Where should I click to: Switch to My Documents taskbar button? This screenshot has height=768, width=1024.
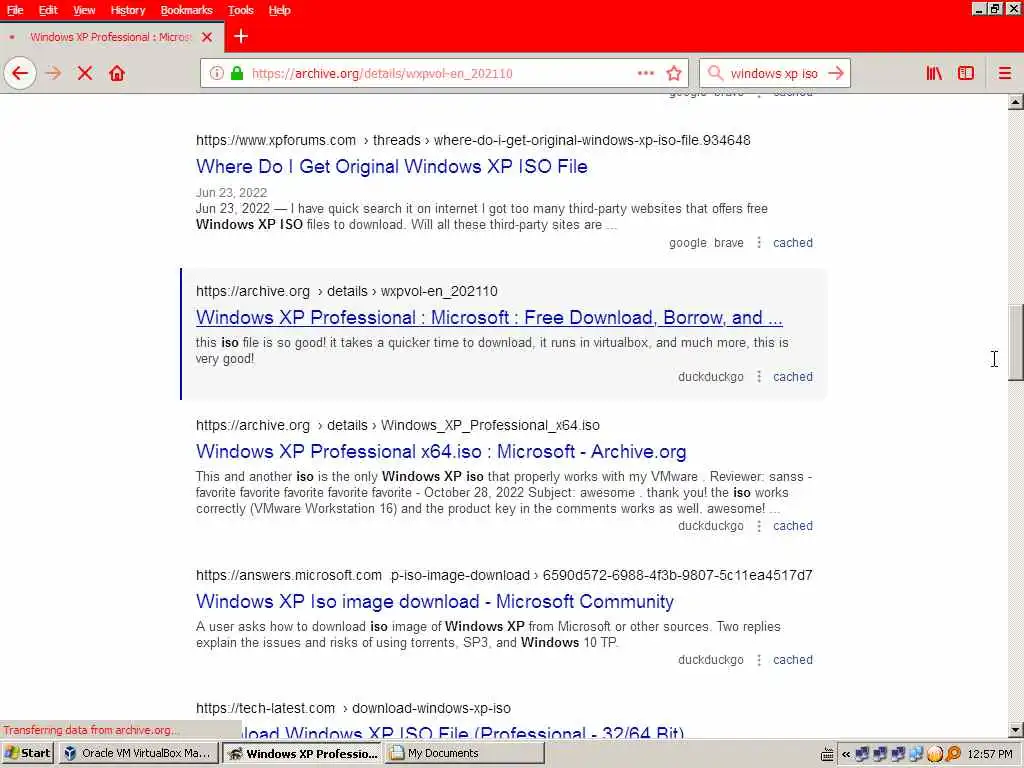tap(464, 754)
